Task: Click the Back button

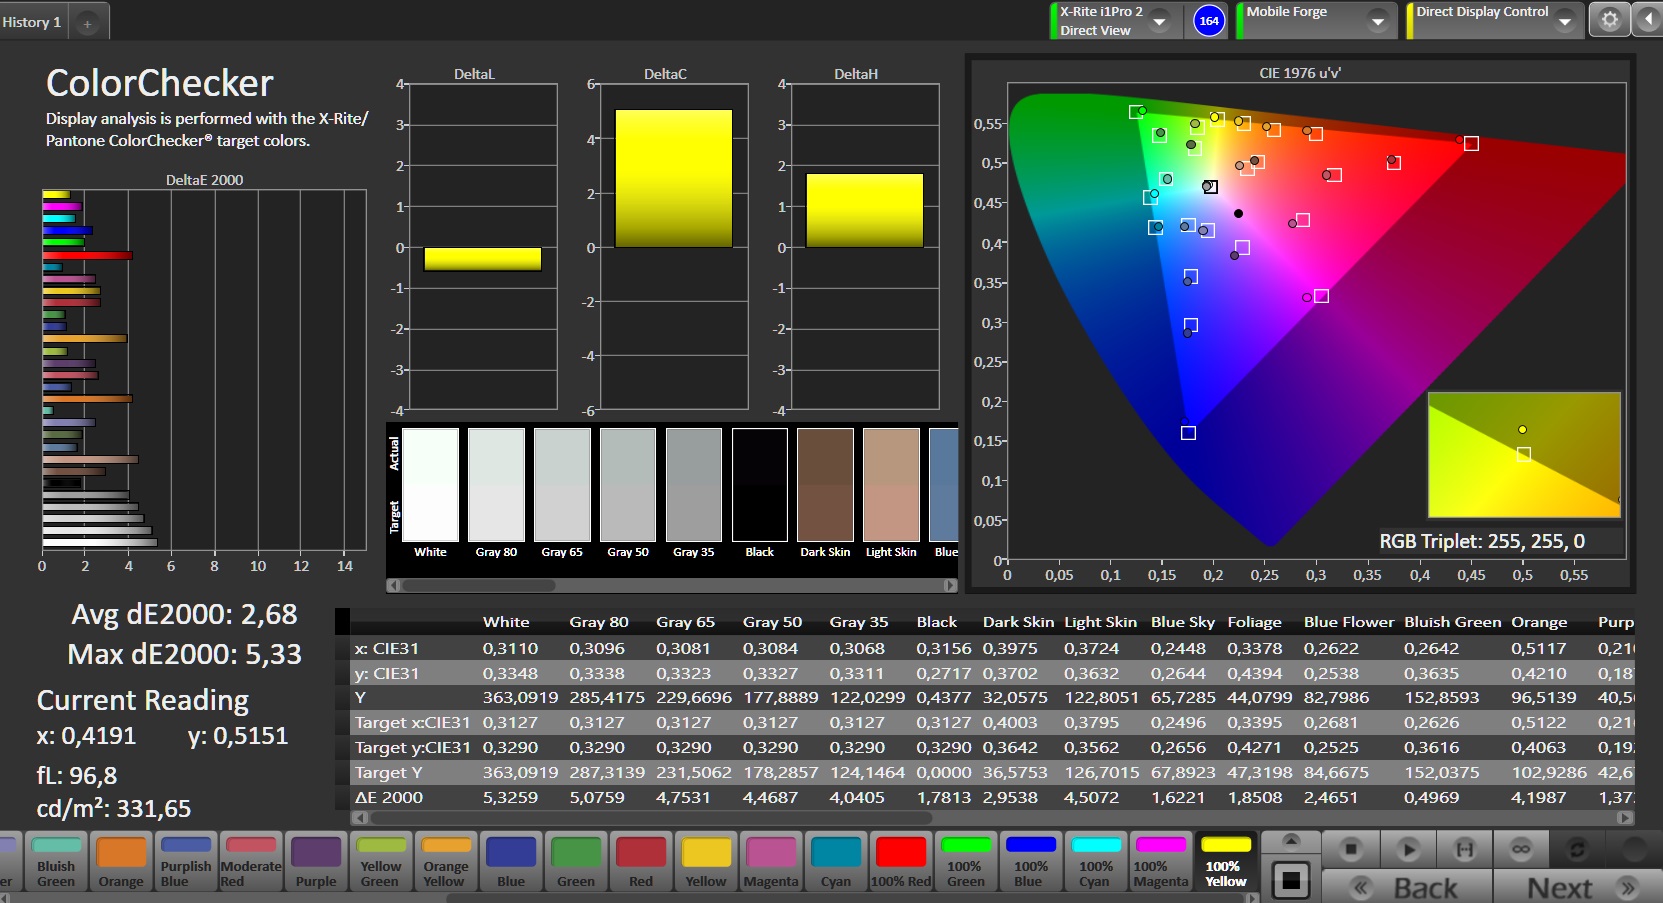Action: pyautogui.click(x=1408, y=887)
